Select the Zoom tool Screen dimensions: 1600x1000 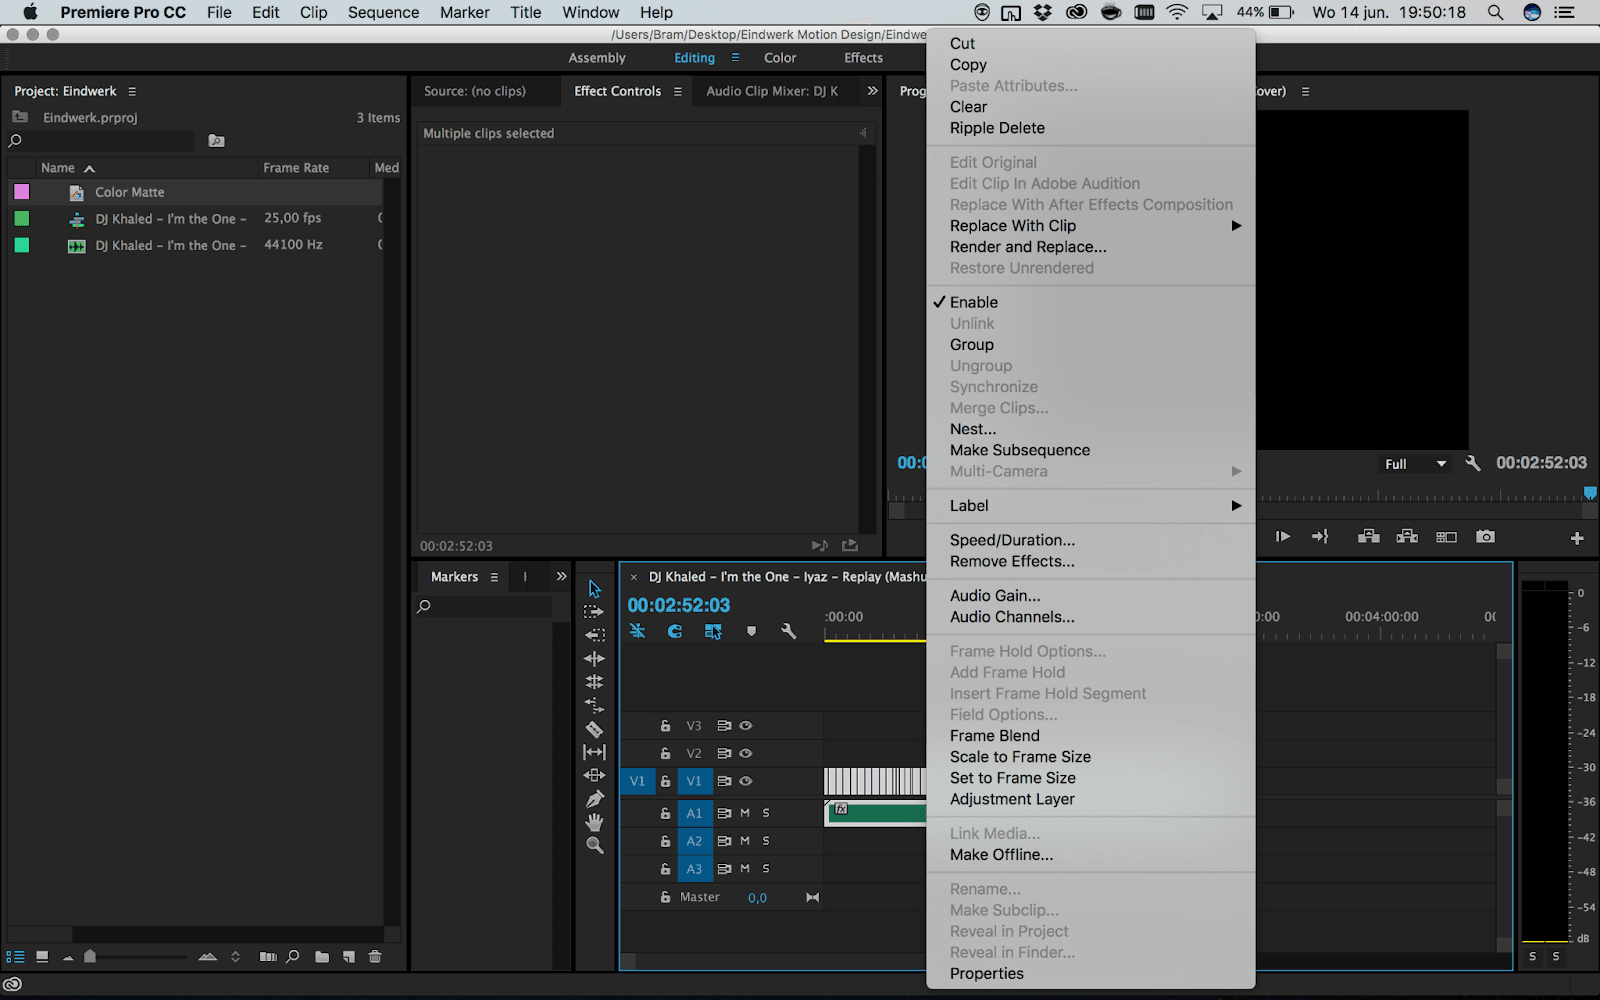click(x=594, y=844)
